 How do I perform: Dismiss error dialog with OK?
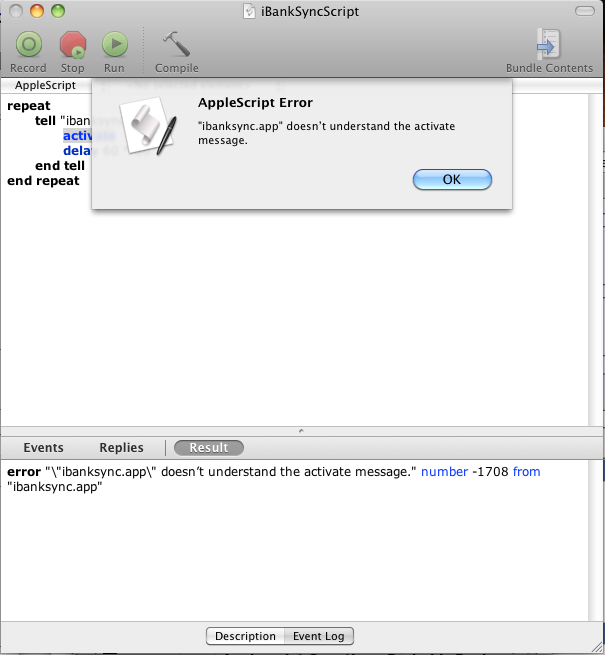[x=452, y=180]
